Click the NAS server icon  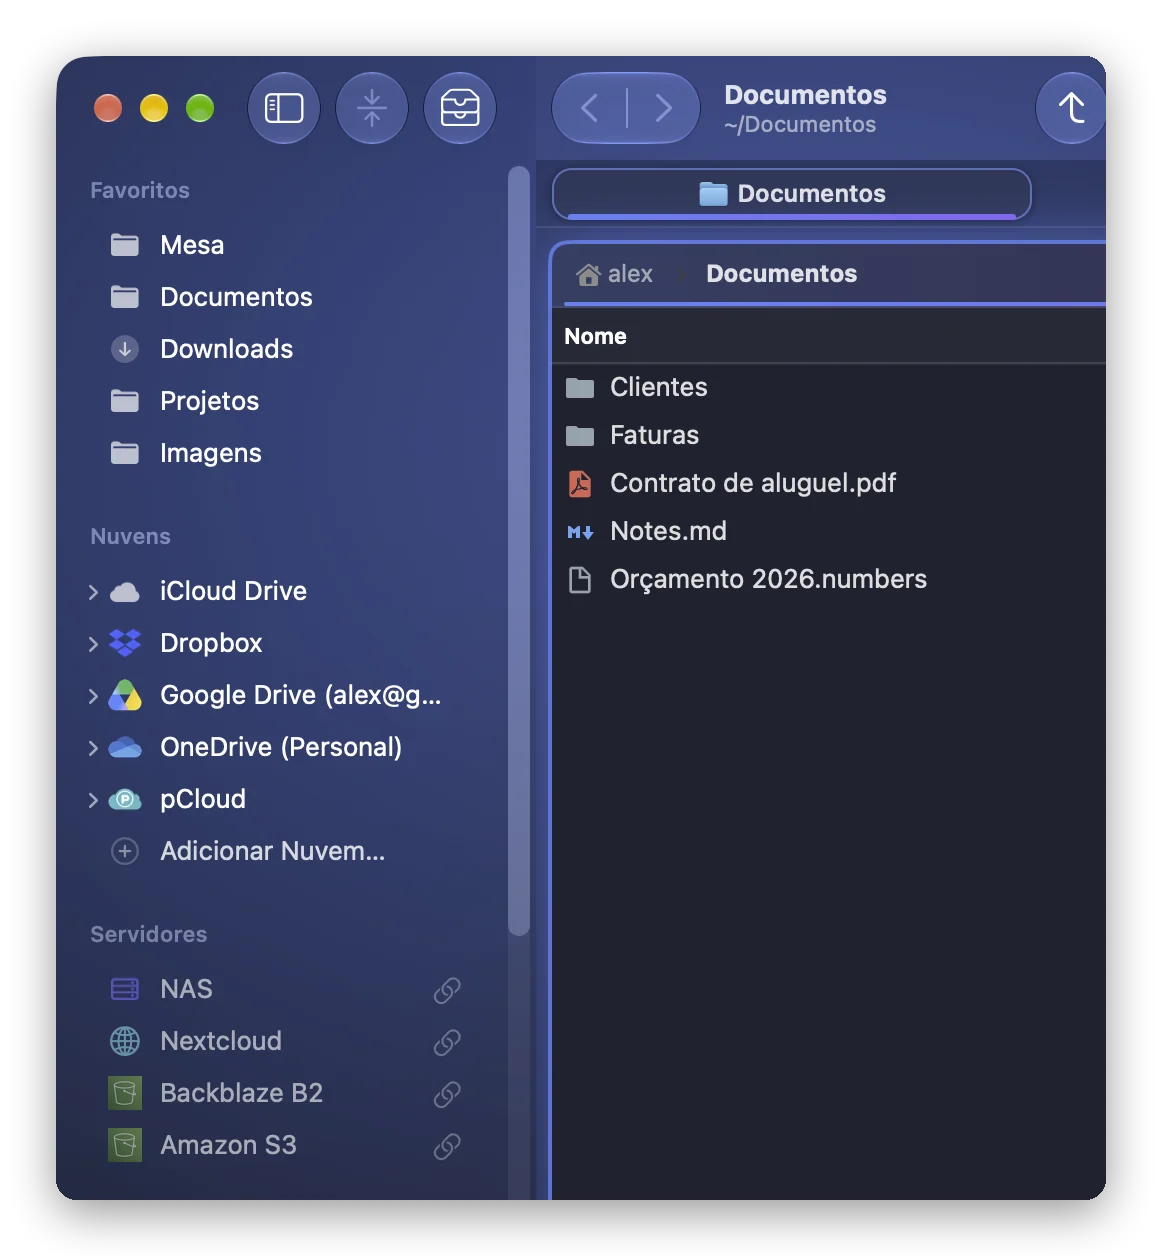[x=125, y=989]
